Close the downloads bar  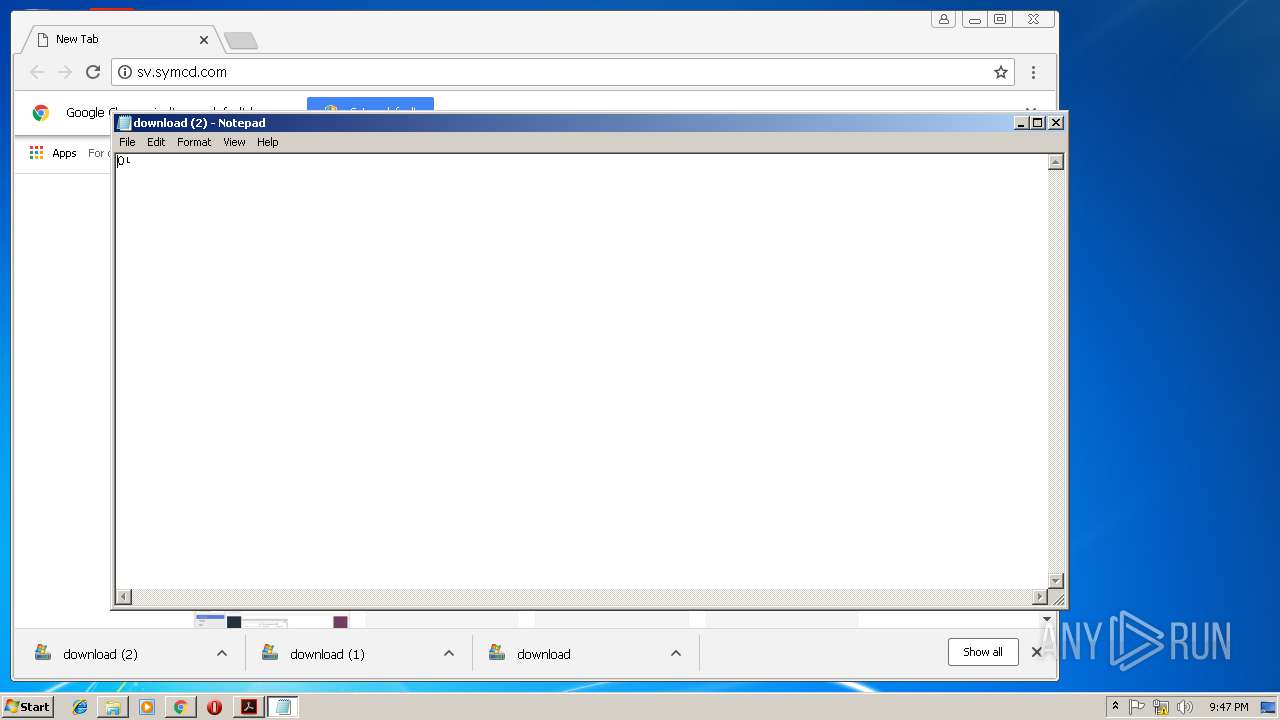(1037, 652)
